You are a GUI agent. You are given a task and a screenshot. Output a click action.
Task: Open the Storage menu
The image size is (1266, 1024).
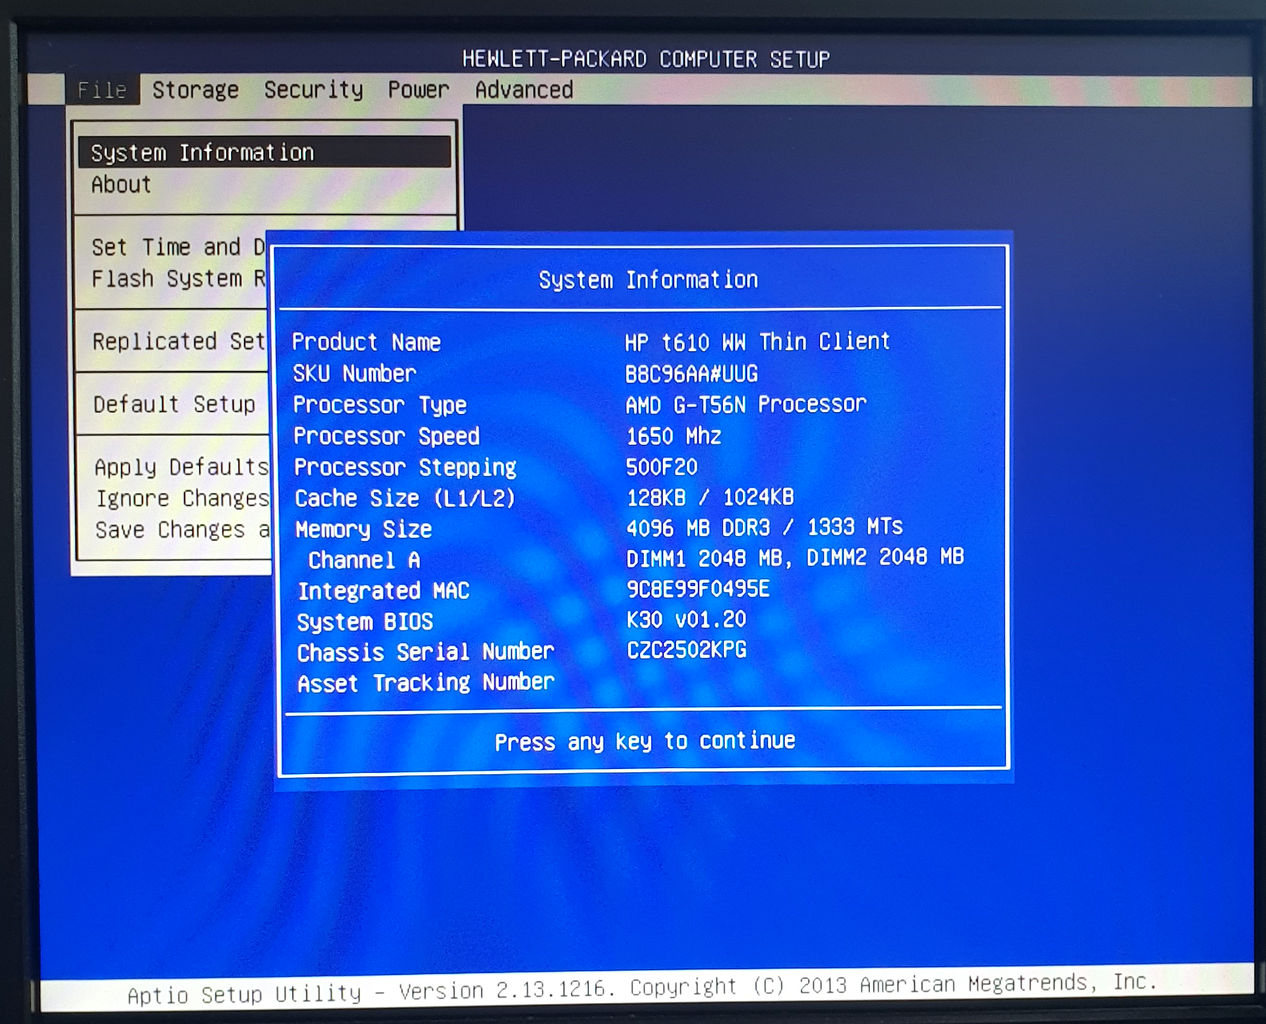pos(195,90)
